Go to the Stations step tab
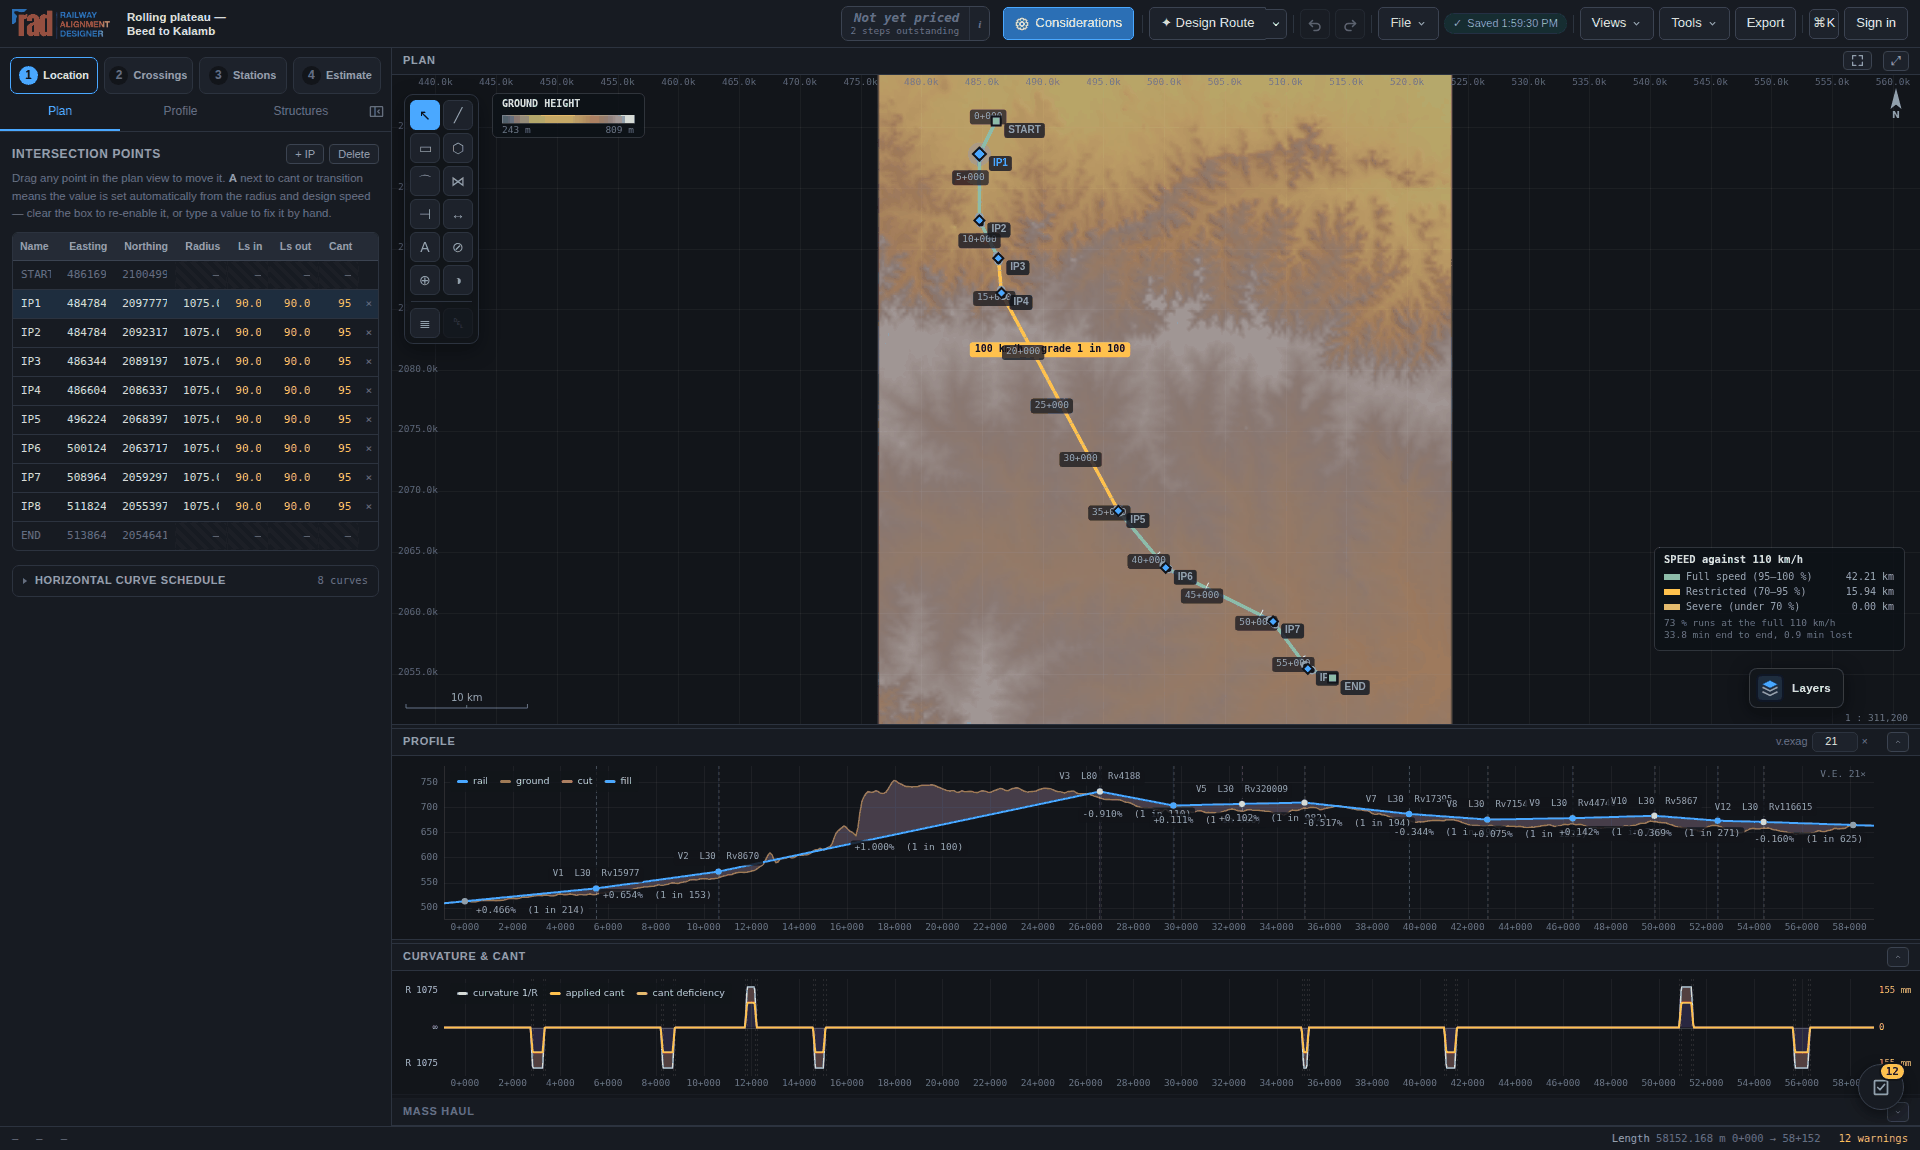The height and width of the screenshot is (1150, 1920). tap(243, 75)
